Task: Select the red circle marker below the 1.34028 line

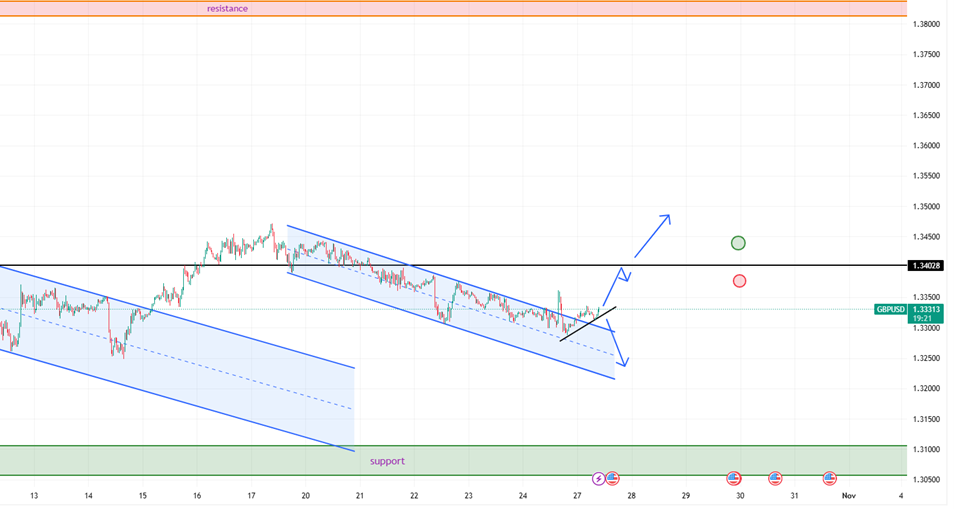Action: point(739,281)
